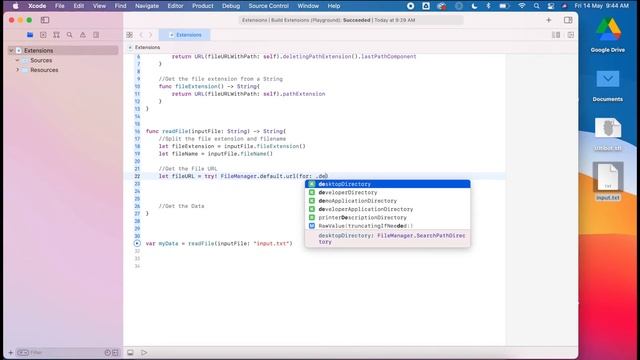Open the Find navigator magnifier icon

tap(70, 35)
